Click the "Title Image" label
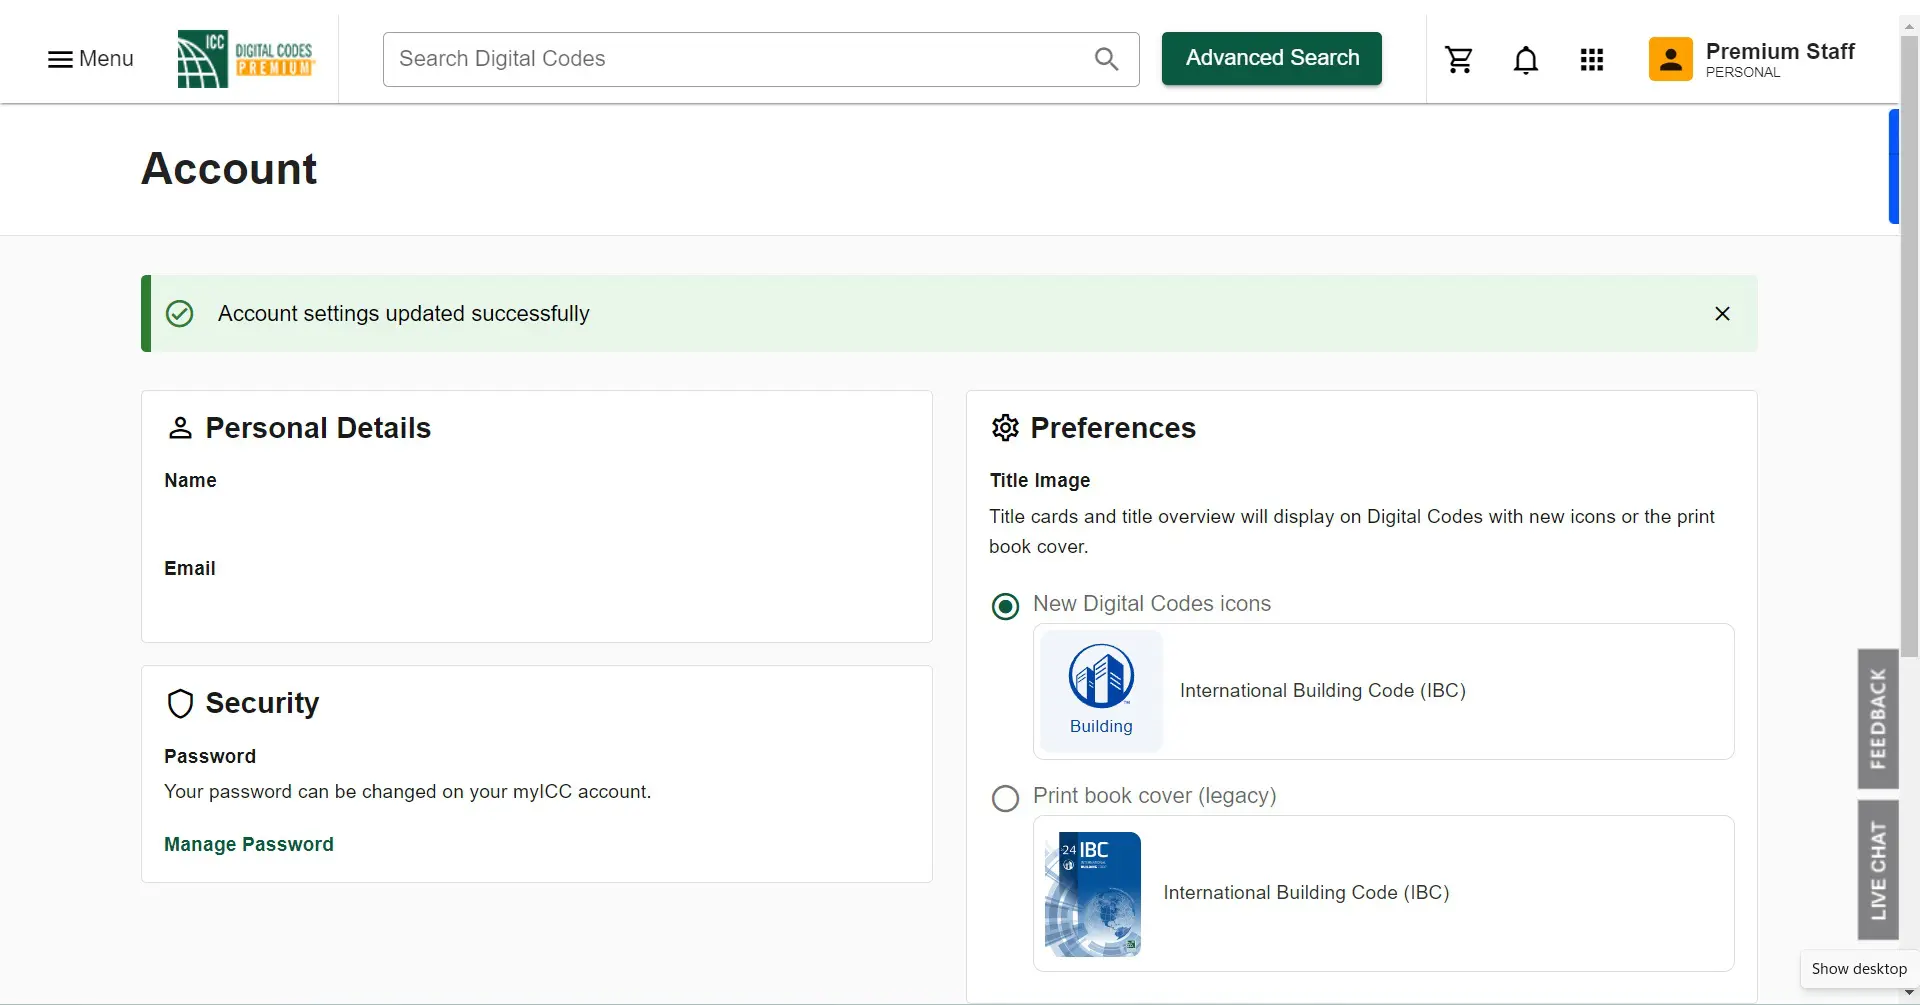This screenshot has height=1005, width=1920. tap(1040, 481)
